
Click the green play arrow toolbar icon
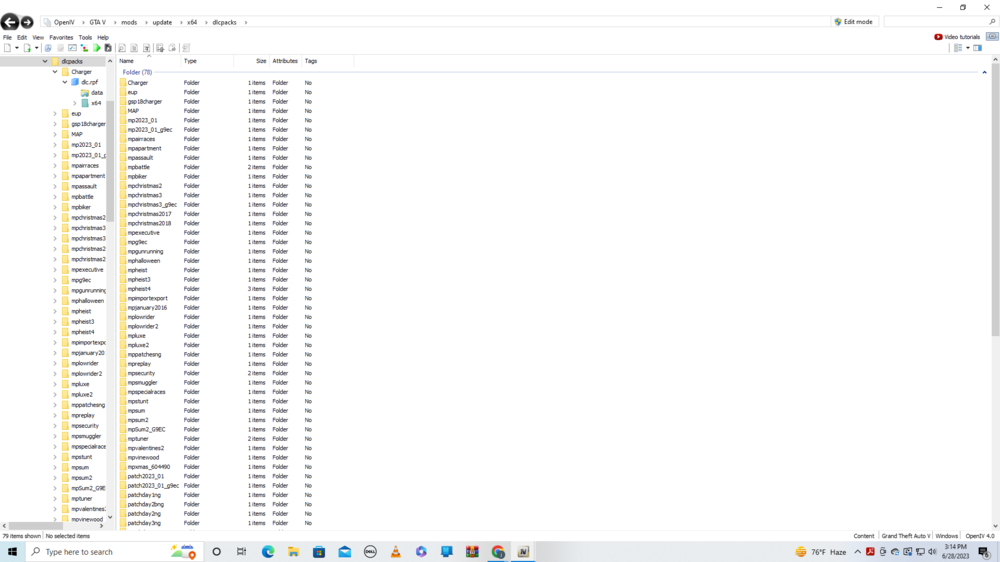(x=96, y=48)
